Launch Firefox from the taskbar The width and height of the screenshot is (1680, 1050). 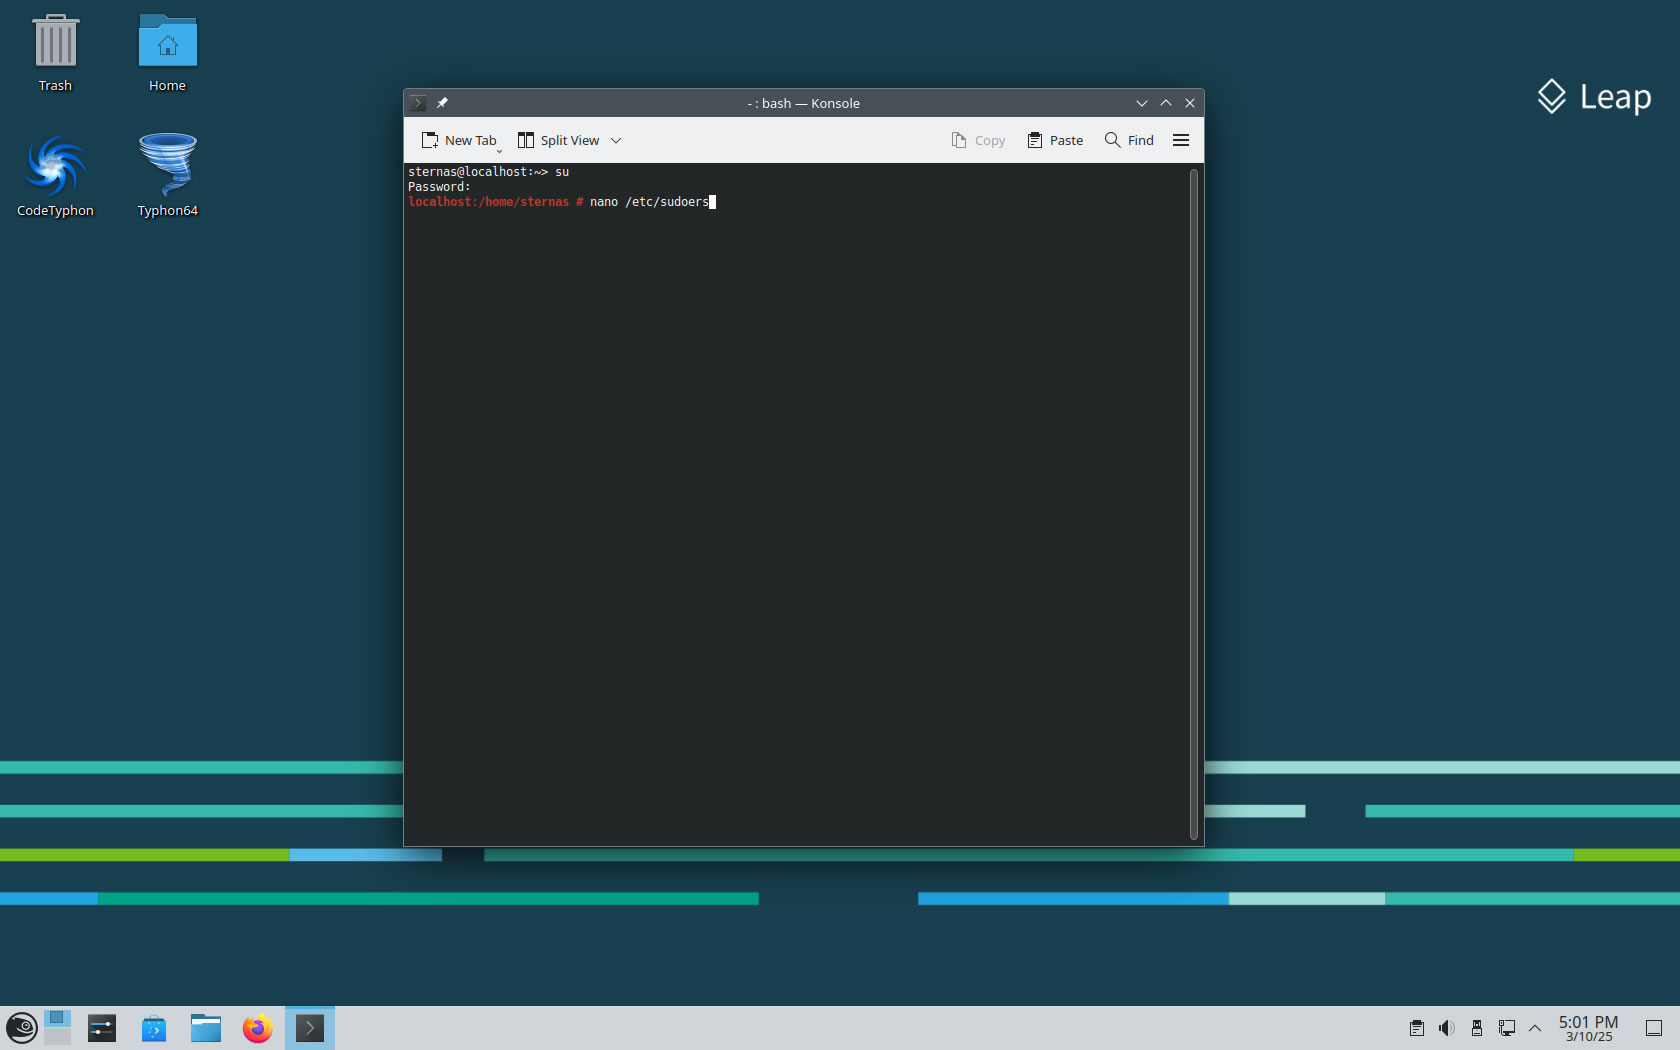click(x=258, y=1028)
